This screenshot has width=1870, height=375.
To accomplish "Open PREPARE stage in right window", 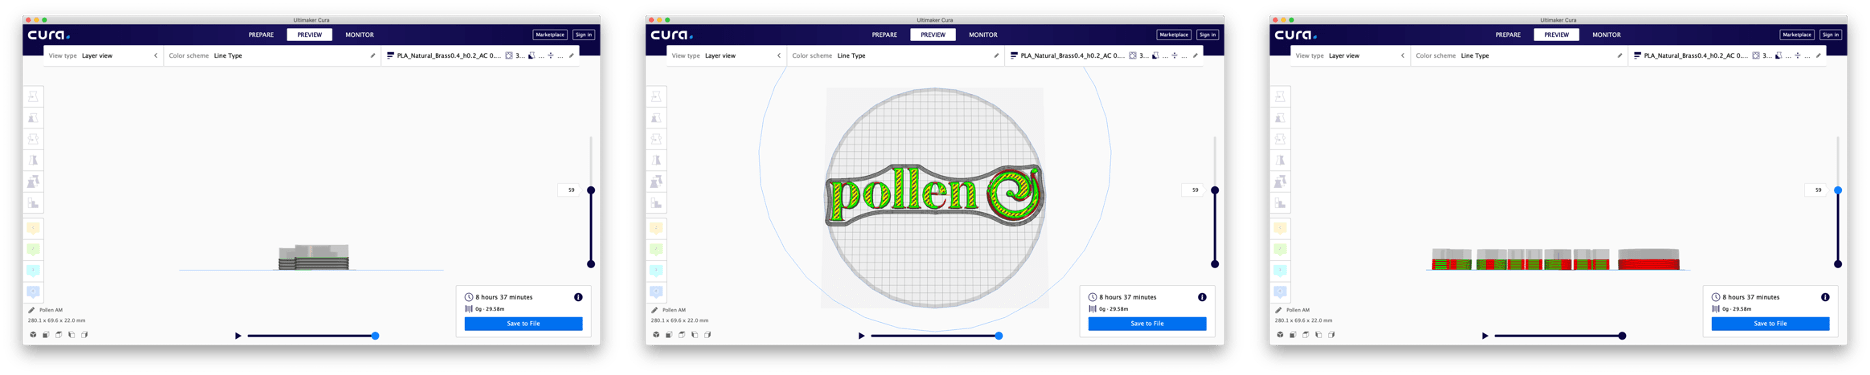I will coord(1508,35).
